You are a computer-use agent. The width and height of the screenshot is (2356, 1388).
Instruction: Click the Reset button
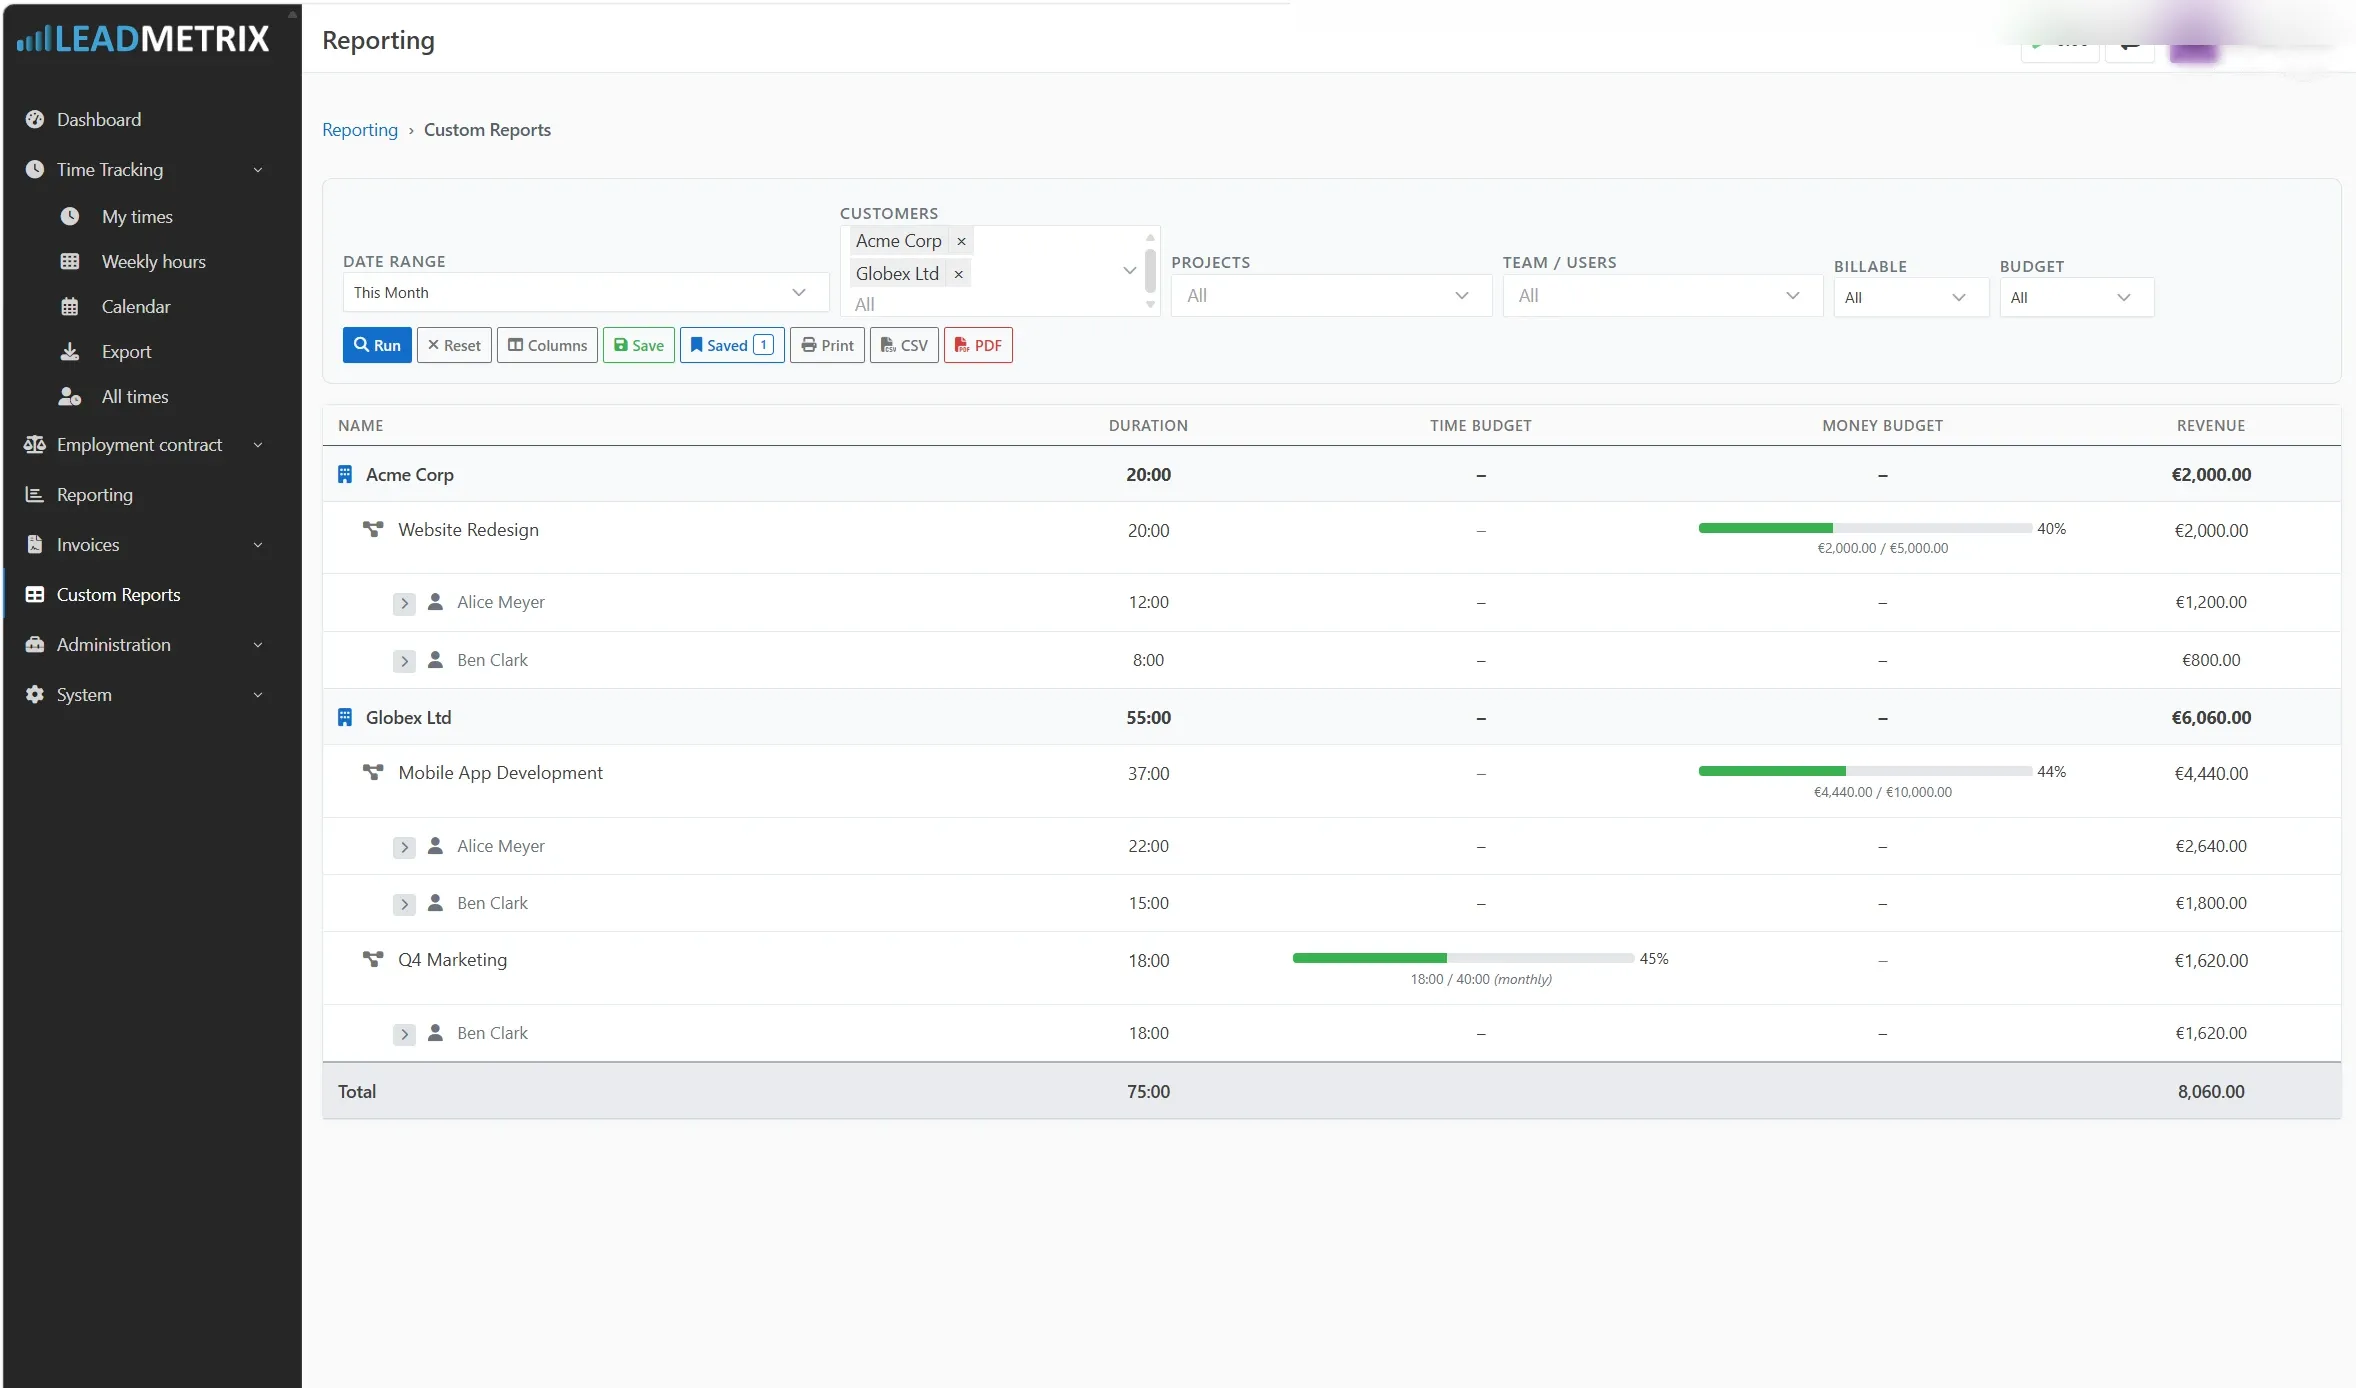point(454,345)
